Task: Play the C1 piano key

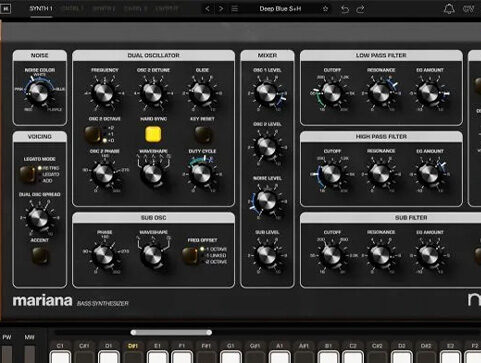Action: tap(60, 357)
